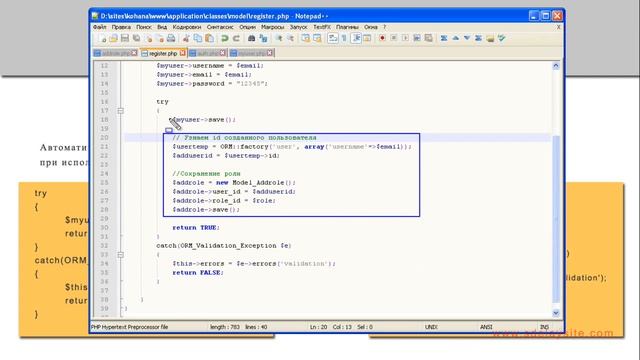
Task: Undo last action with green Undo arrow
Action: click(224, 38)
